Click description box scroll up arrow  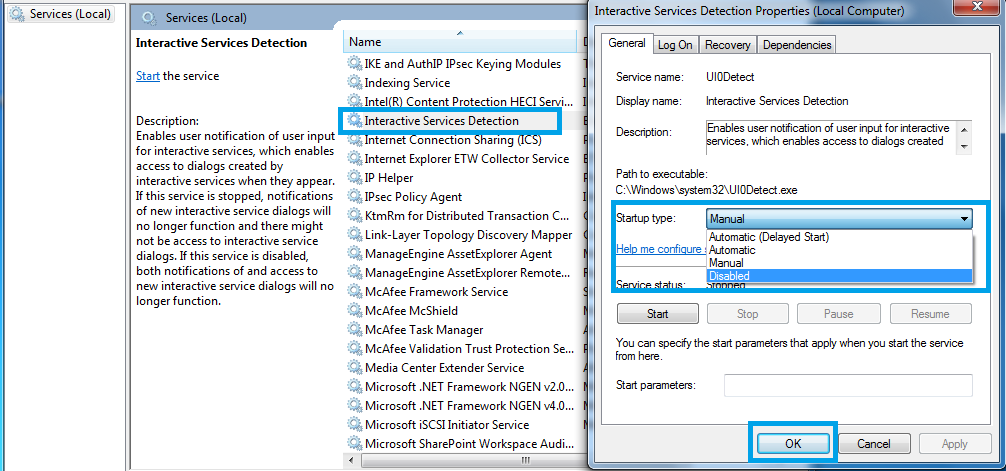964,128
